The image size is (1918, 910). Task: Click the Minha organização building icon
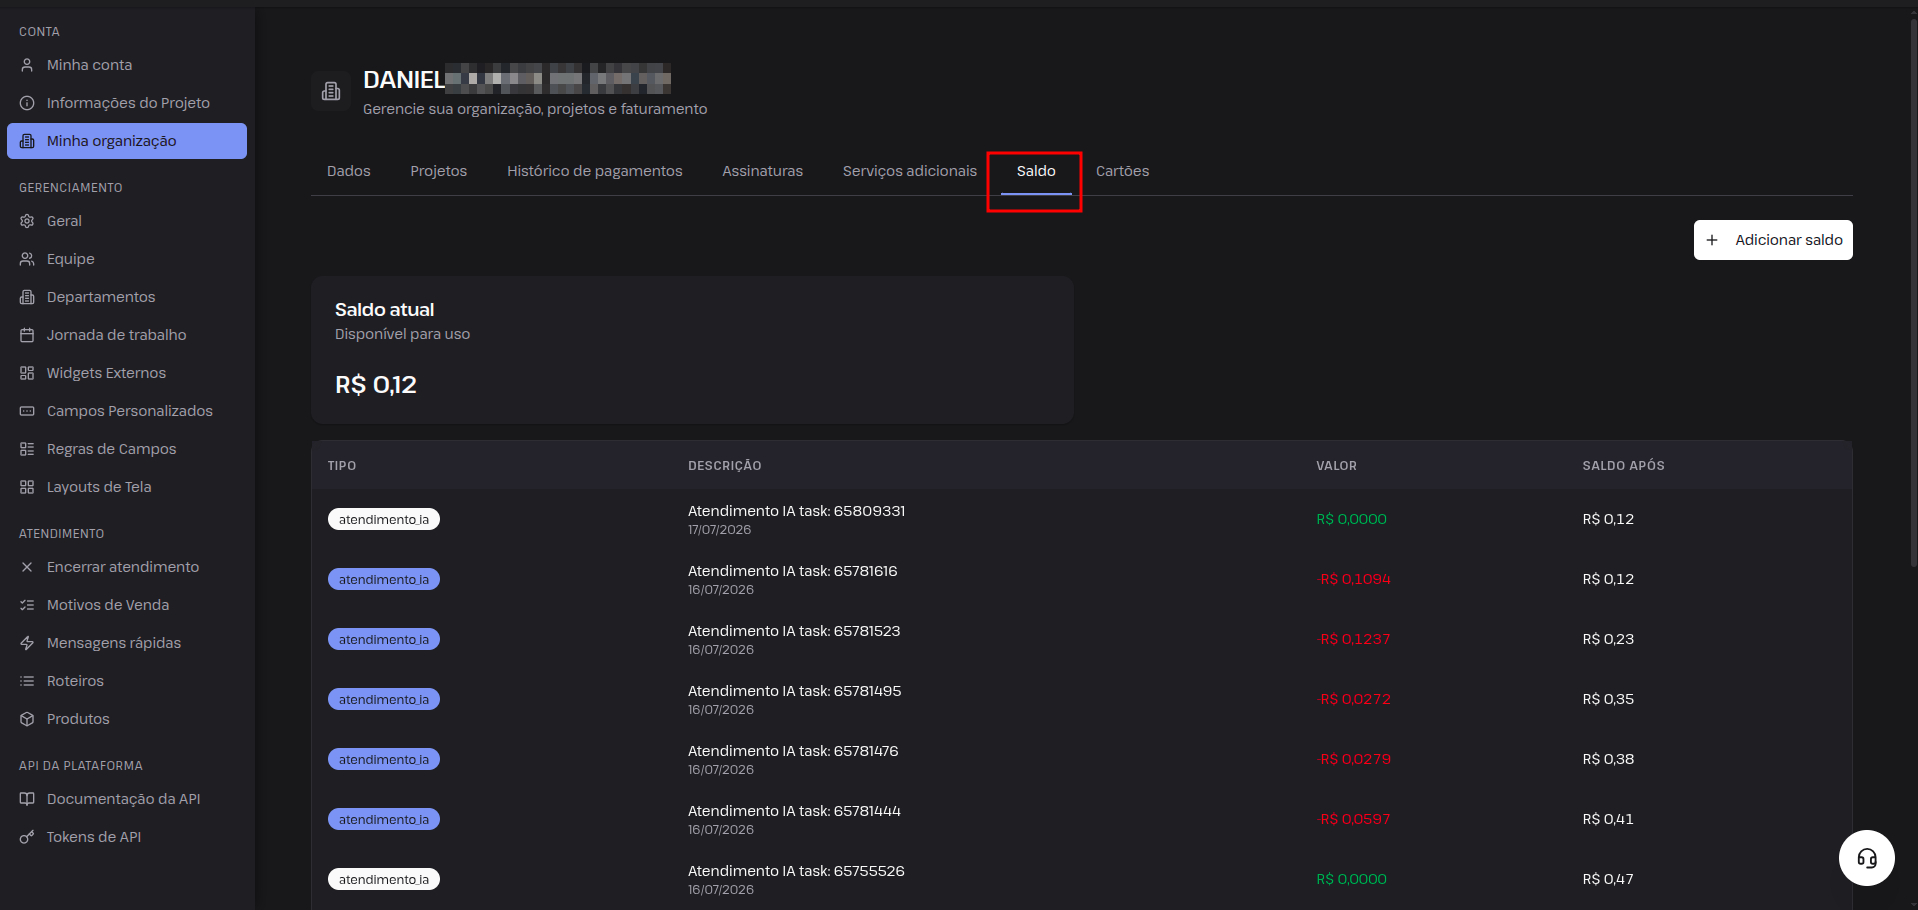27,141
